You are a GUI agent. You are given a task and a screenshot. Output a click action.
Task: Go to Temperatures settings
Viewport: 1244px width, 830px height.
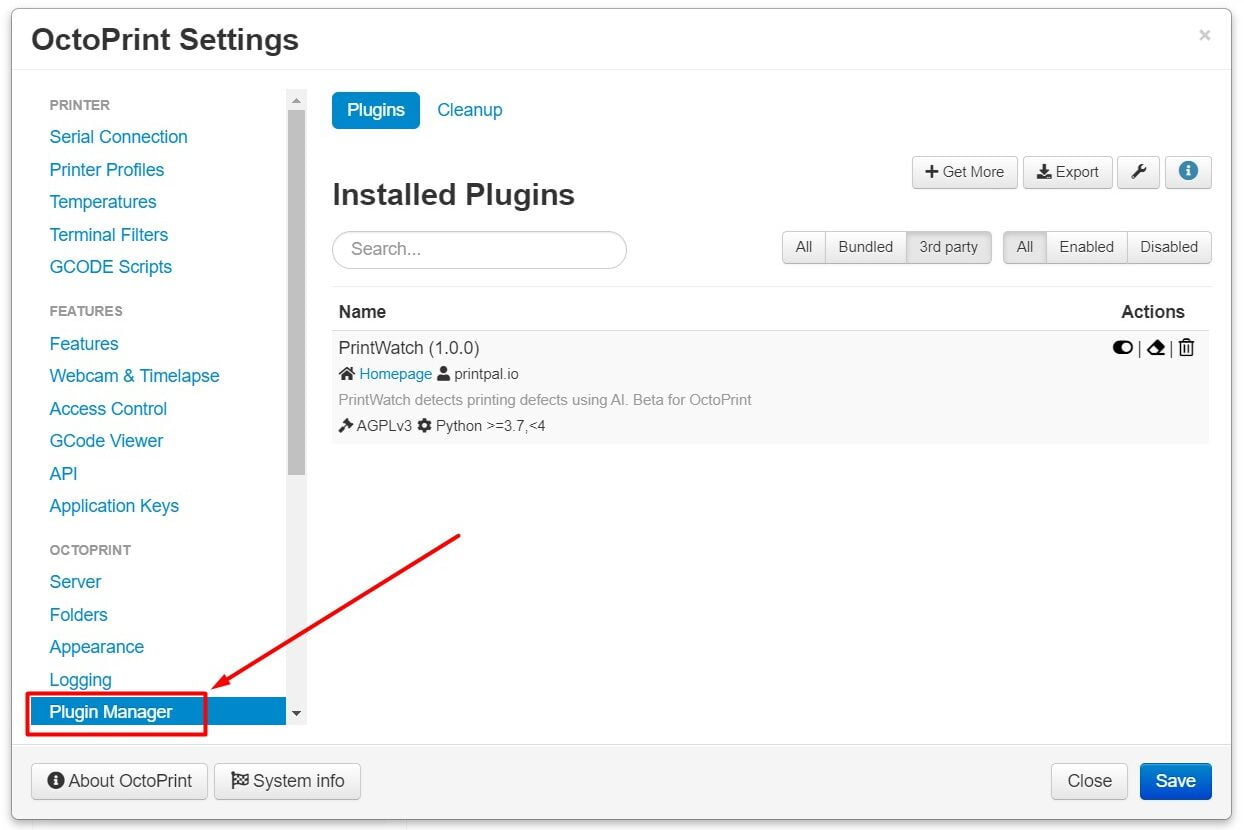click(103, 202)
